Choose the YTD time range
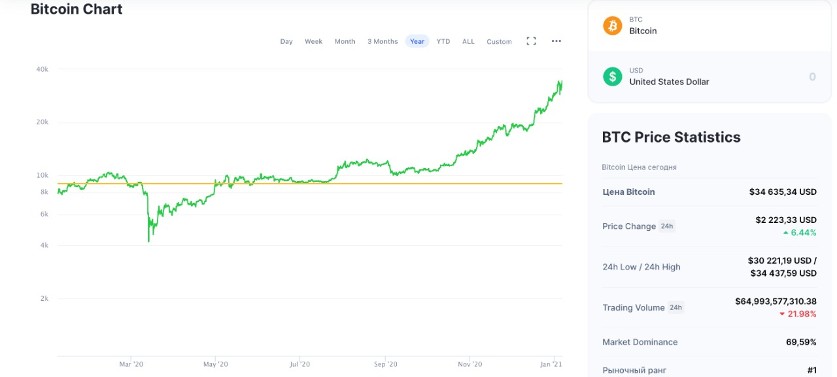 tap(443, 41)
